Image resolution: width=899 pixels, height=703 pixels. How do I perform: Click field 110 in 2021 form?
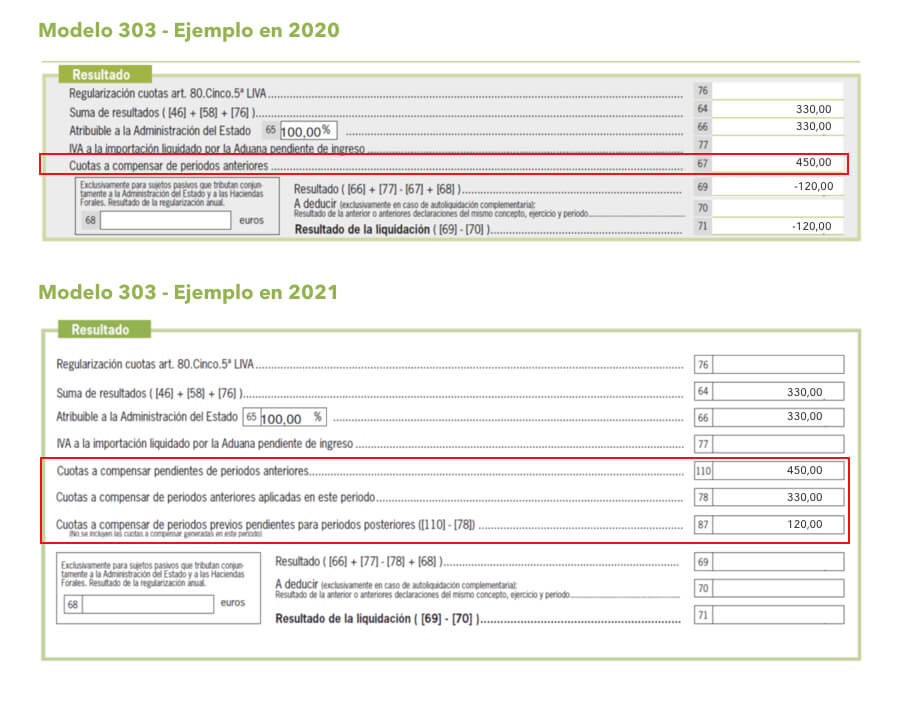778,471
